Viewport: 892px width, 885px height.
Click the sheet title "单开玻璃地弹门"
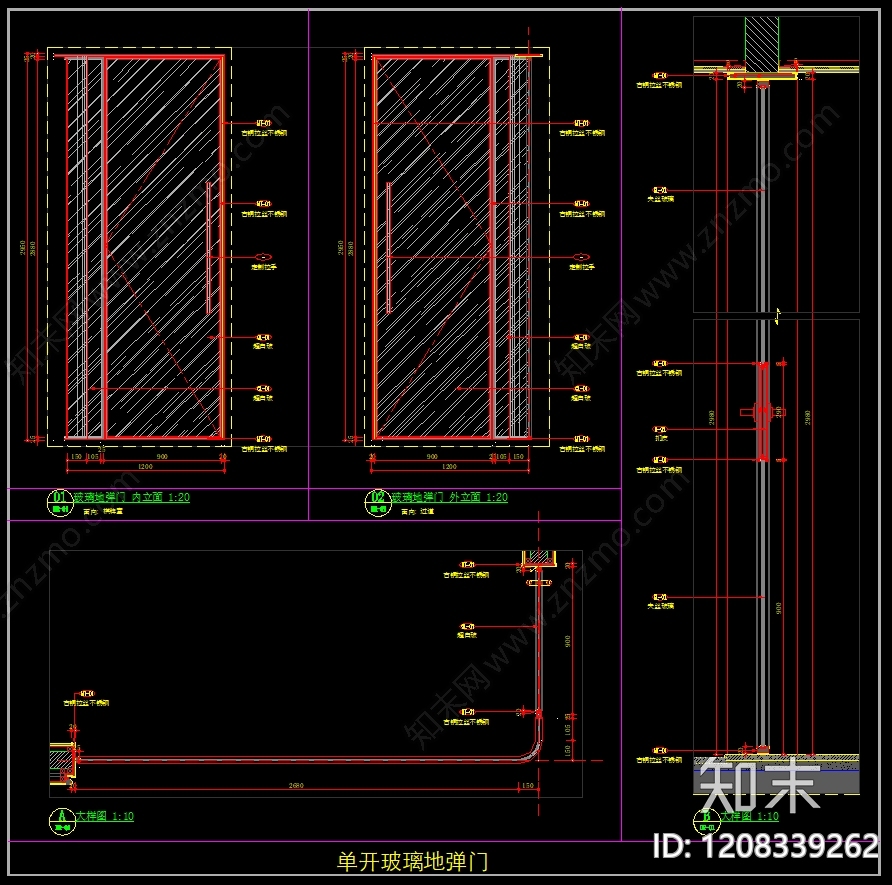(412, 861)
